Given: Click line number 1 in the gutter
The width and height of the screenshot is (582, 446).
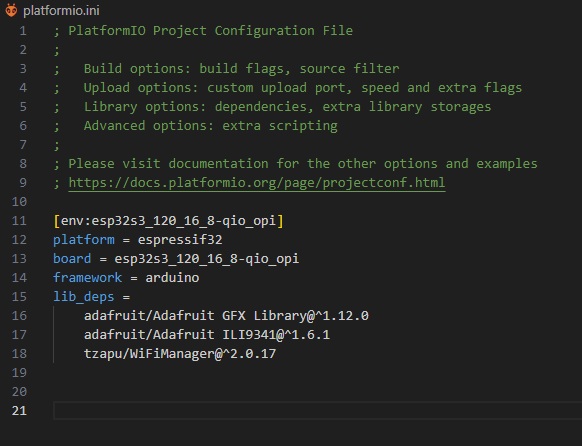Looking at the screenshot, I should point(23,31).
